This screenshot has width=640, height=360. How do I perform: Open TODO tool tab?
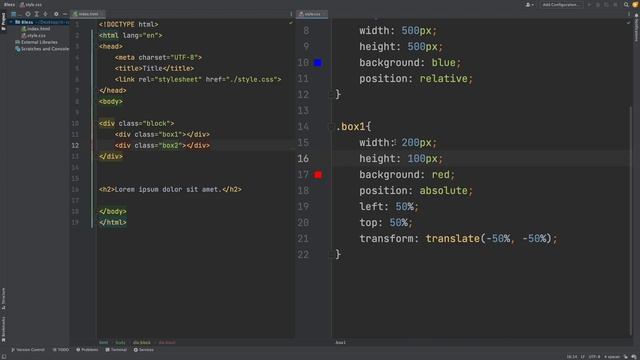[61, 350]
